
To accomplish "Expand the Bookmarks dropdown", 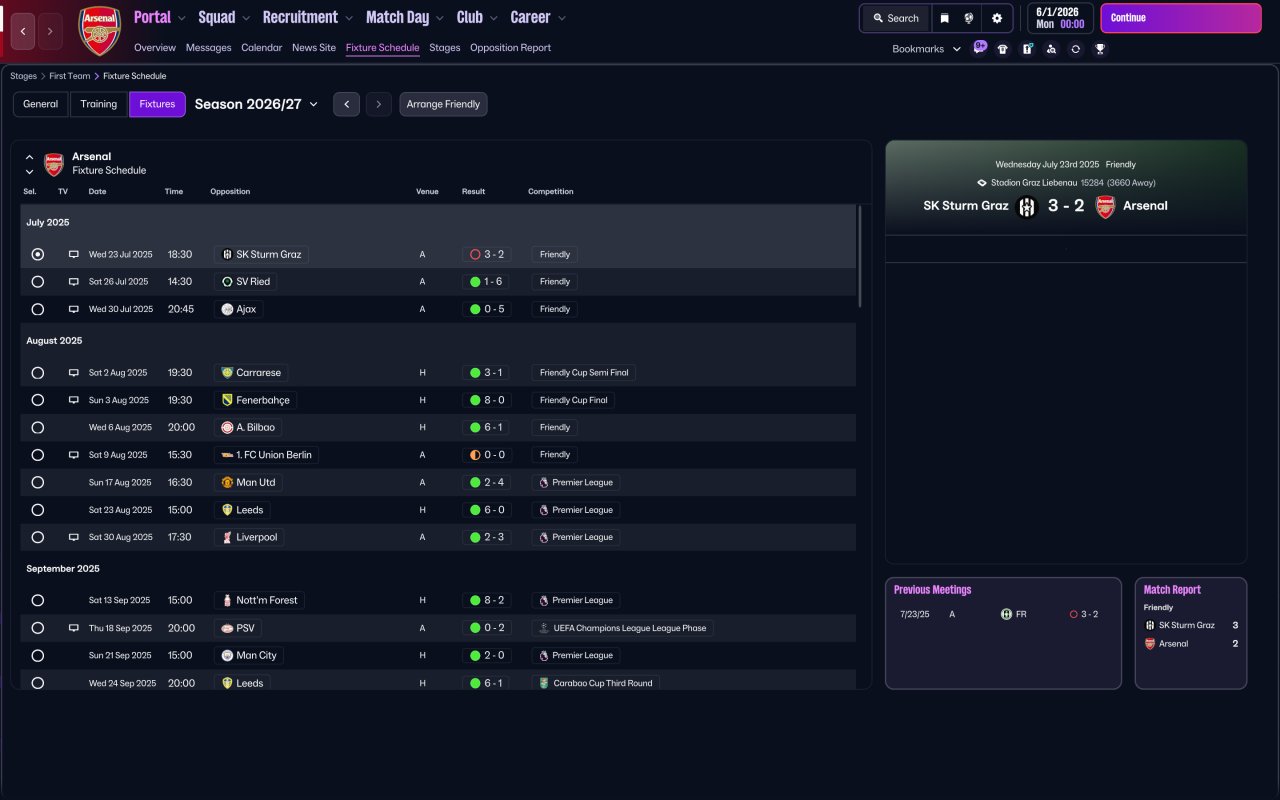I will coord(927,49).
